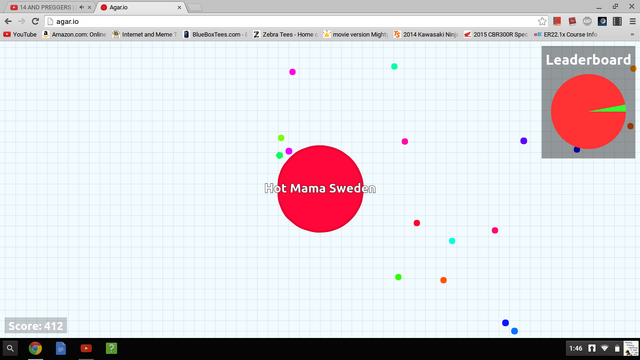The image size is (640, 360).
Task: Reload the agar.io page
Action: tap(36, 21)
